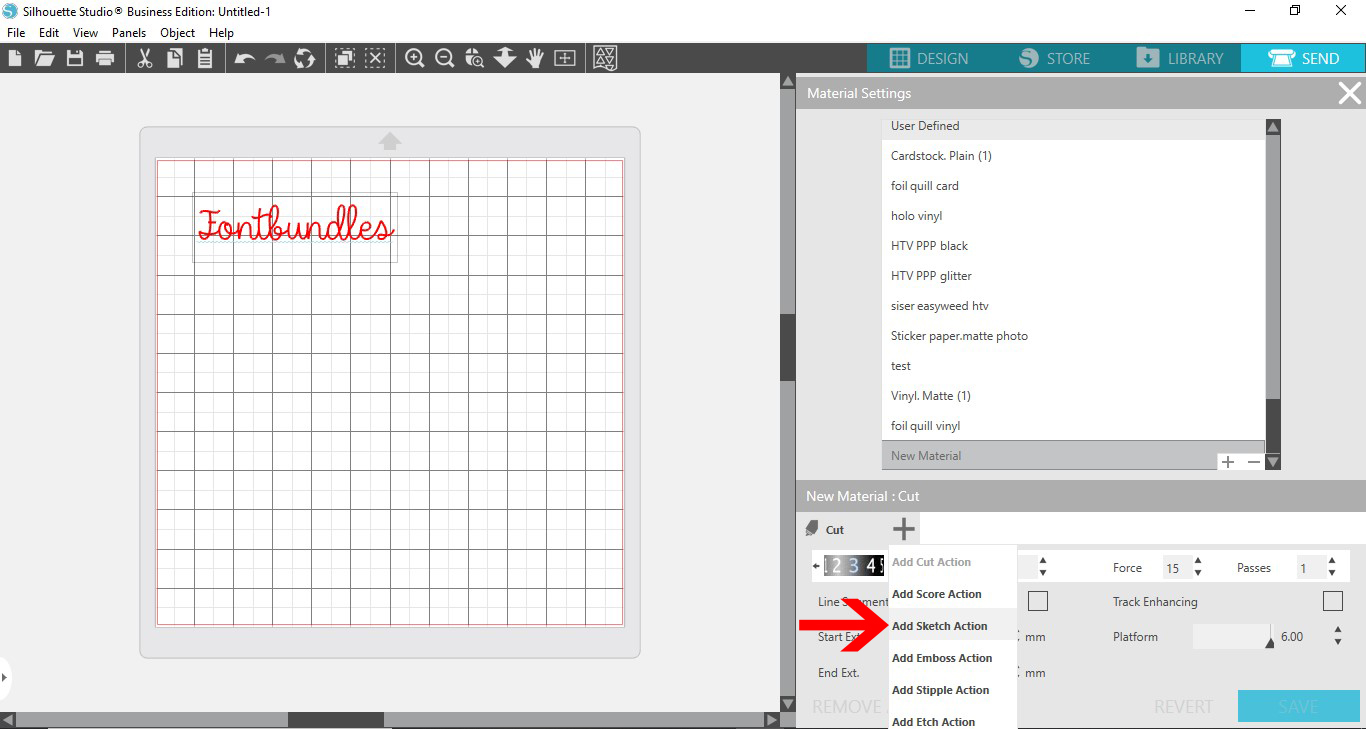
Task: Select Sticker paper.matte photo material
Action: click(x=1074, y=336)
